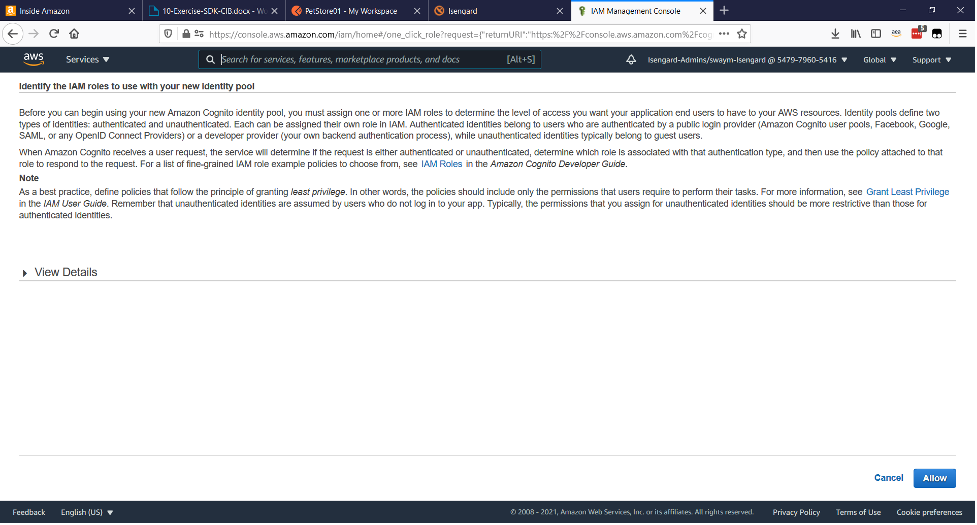This screenshot has width=977, height=525.
Task: Go back with the browser back arrow
Action: point(12,34)
